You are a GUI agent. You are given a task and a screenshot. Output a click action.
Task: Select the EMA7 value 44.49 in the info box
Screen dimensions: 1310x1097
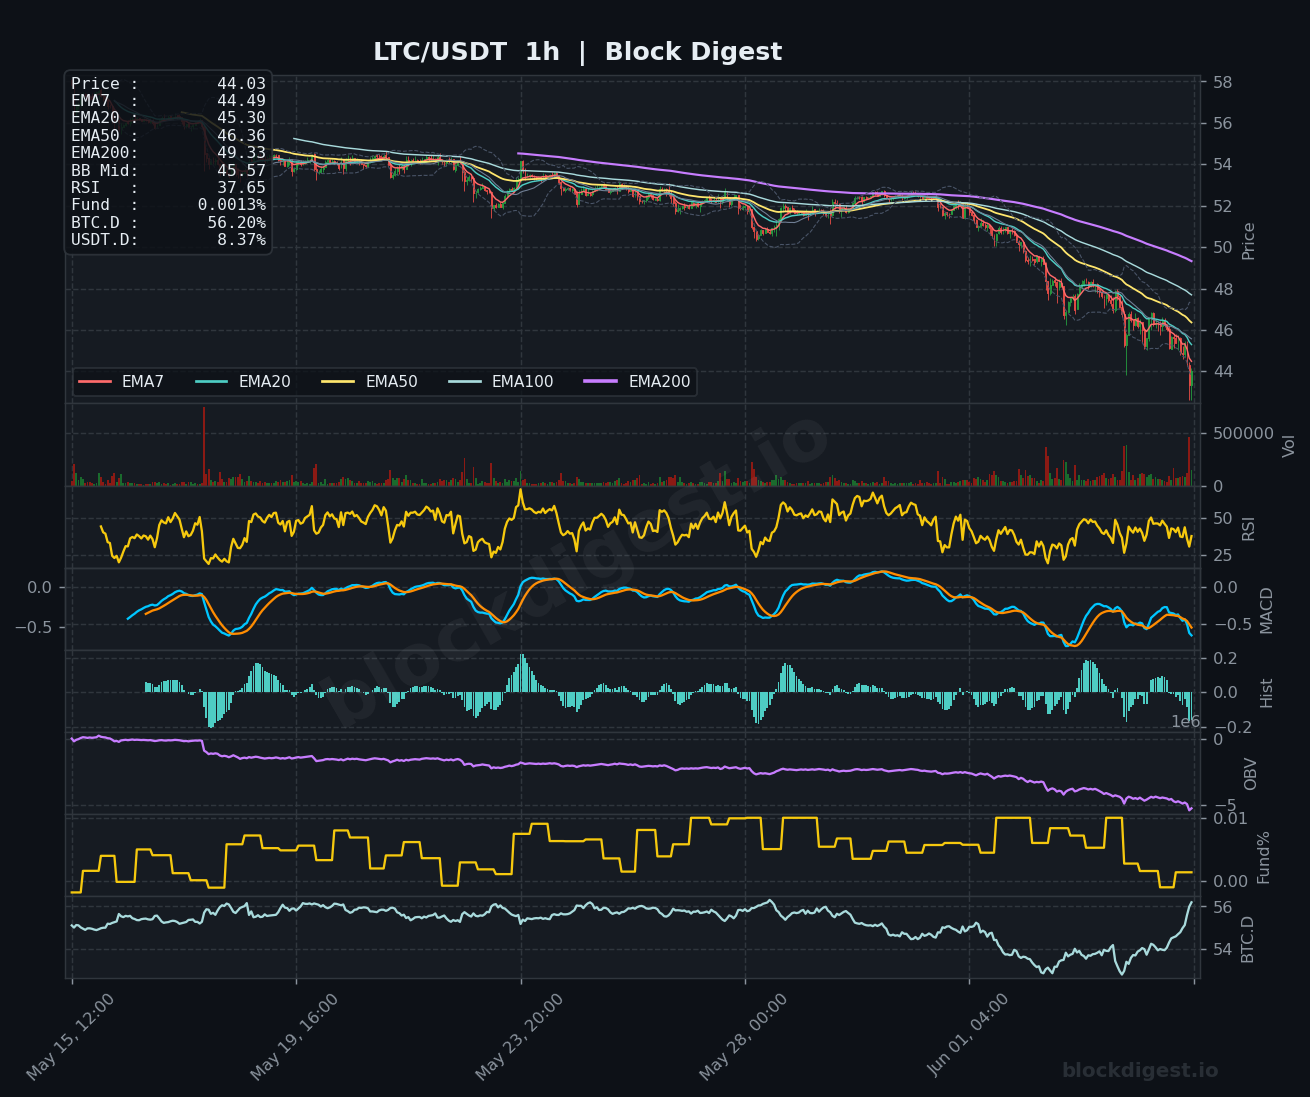241,101
